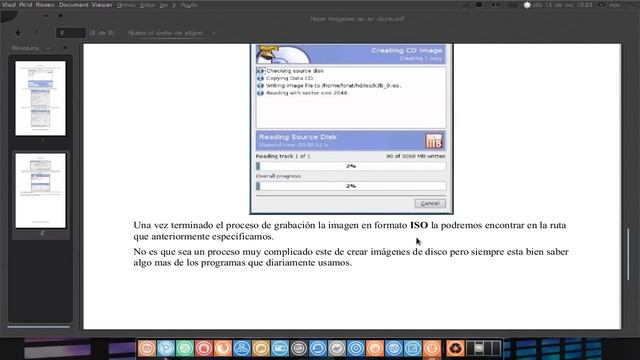Click the workspace switcher in dock

484,349
